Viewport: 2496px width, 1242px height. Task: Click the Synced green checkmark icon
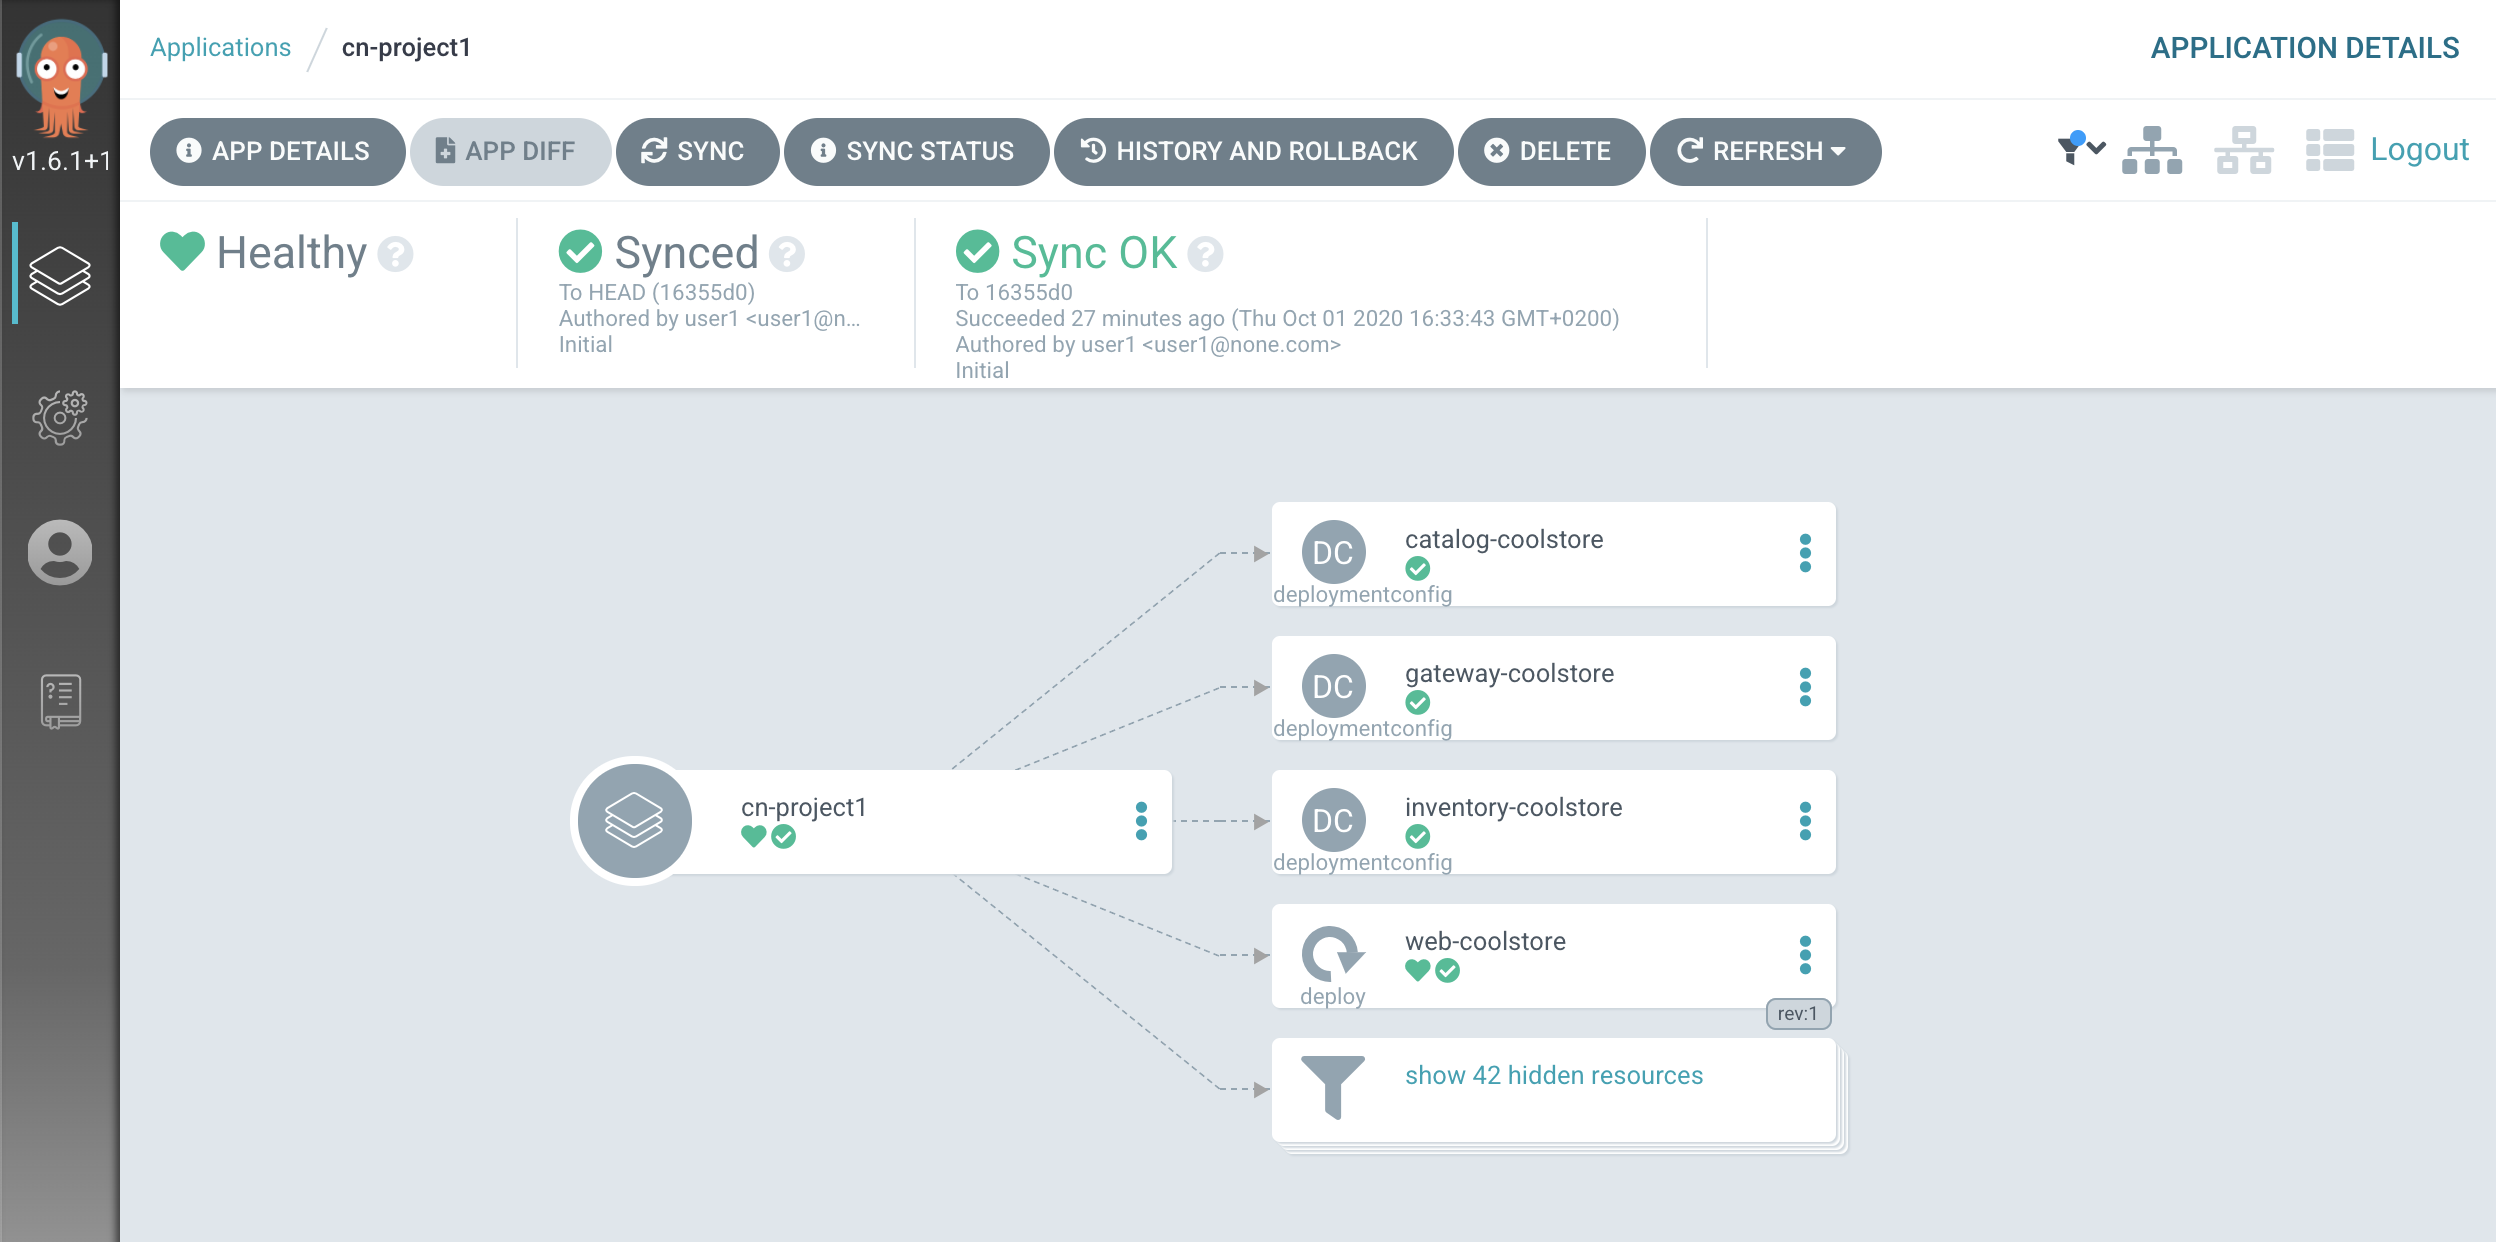[580, 251]
